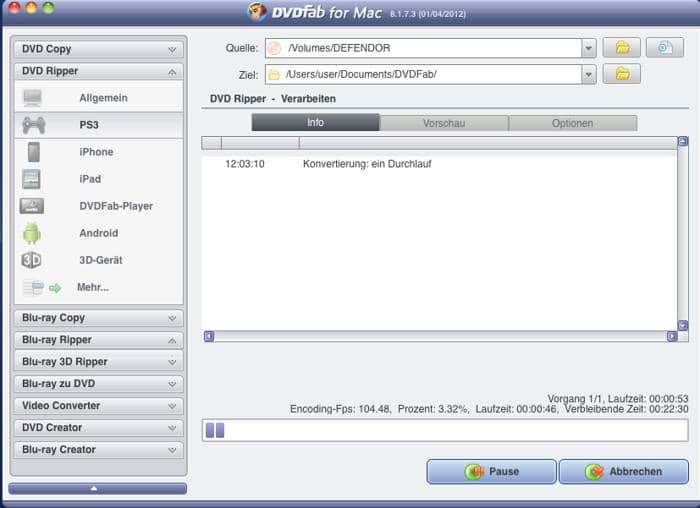Viewport: 700px width, 508px height.
Task: Open disc image source button
Action: pos(665,48)
